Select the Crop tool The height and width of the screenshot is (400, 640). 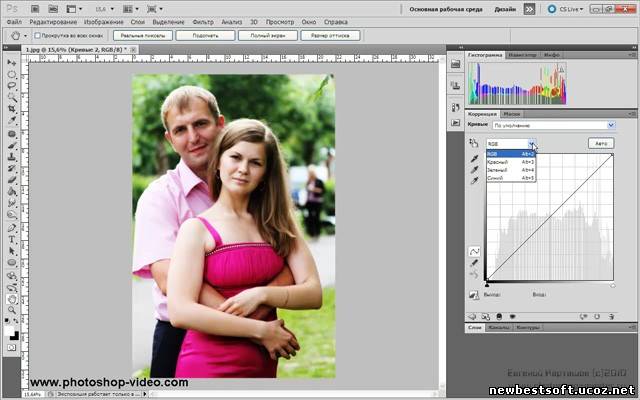(11, 109)
